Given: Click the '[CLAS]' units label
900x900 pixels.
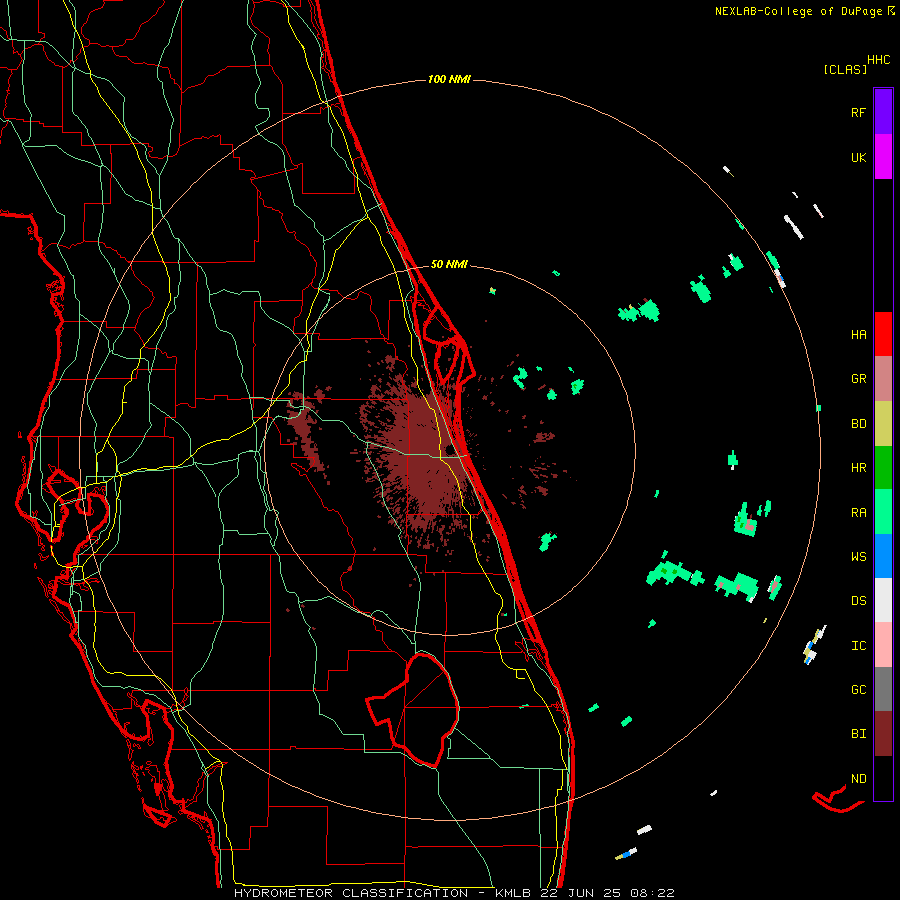Looking at the screenshot, I should coord(845,69).
